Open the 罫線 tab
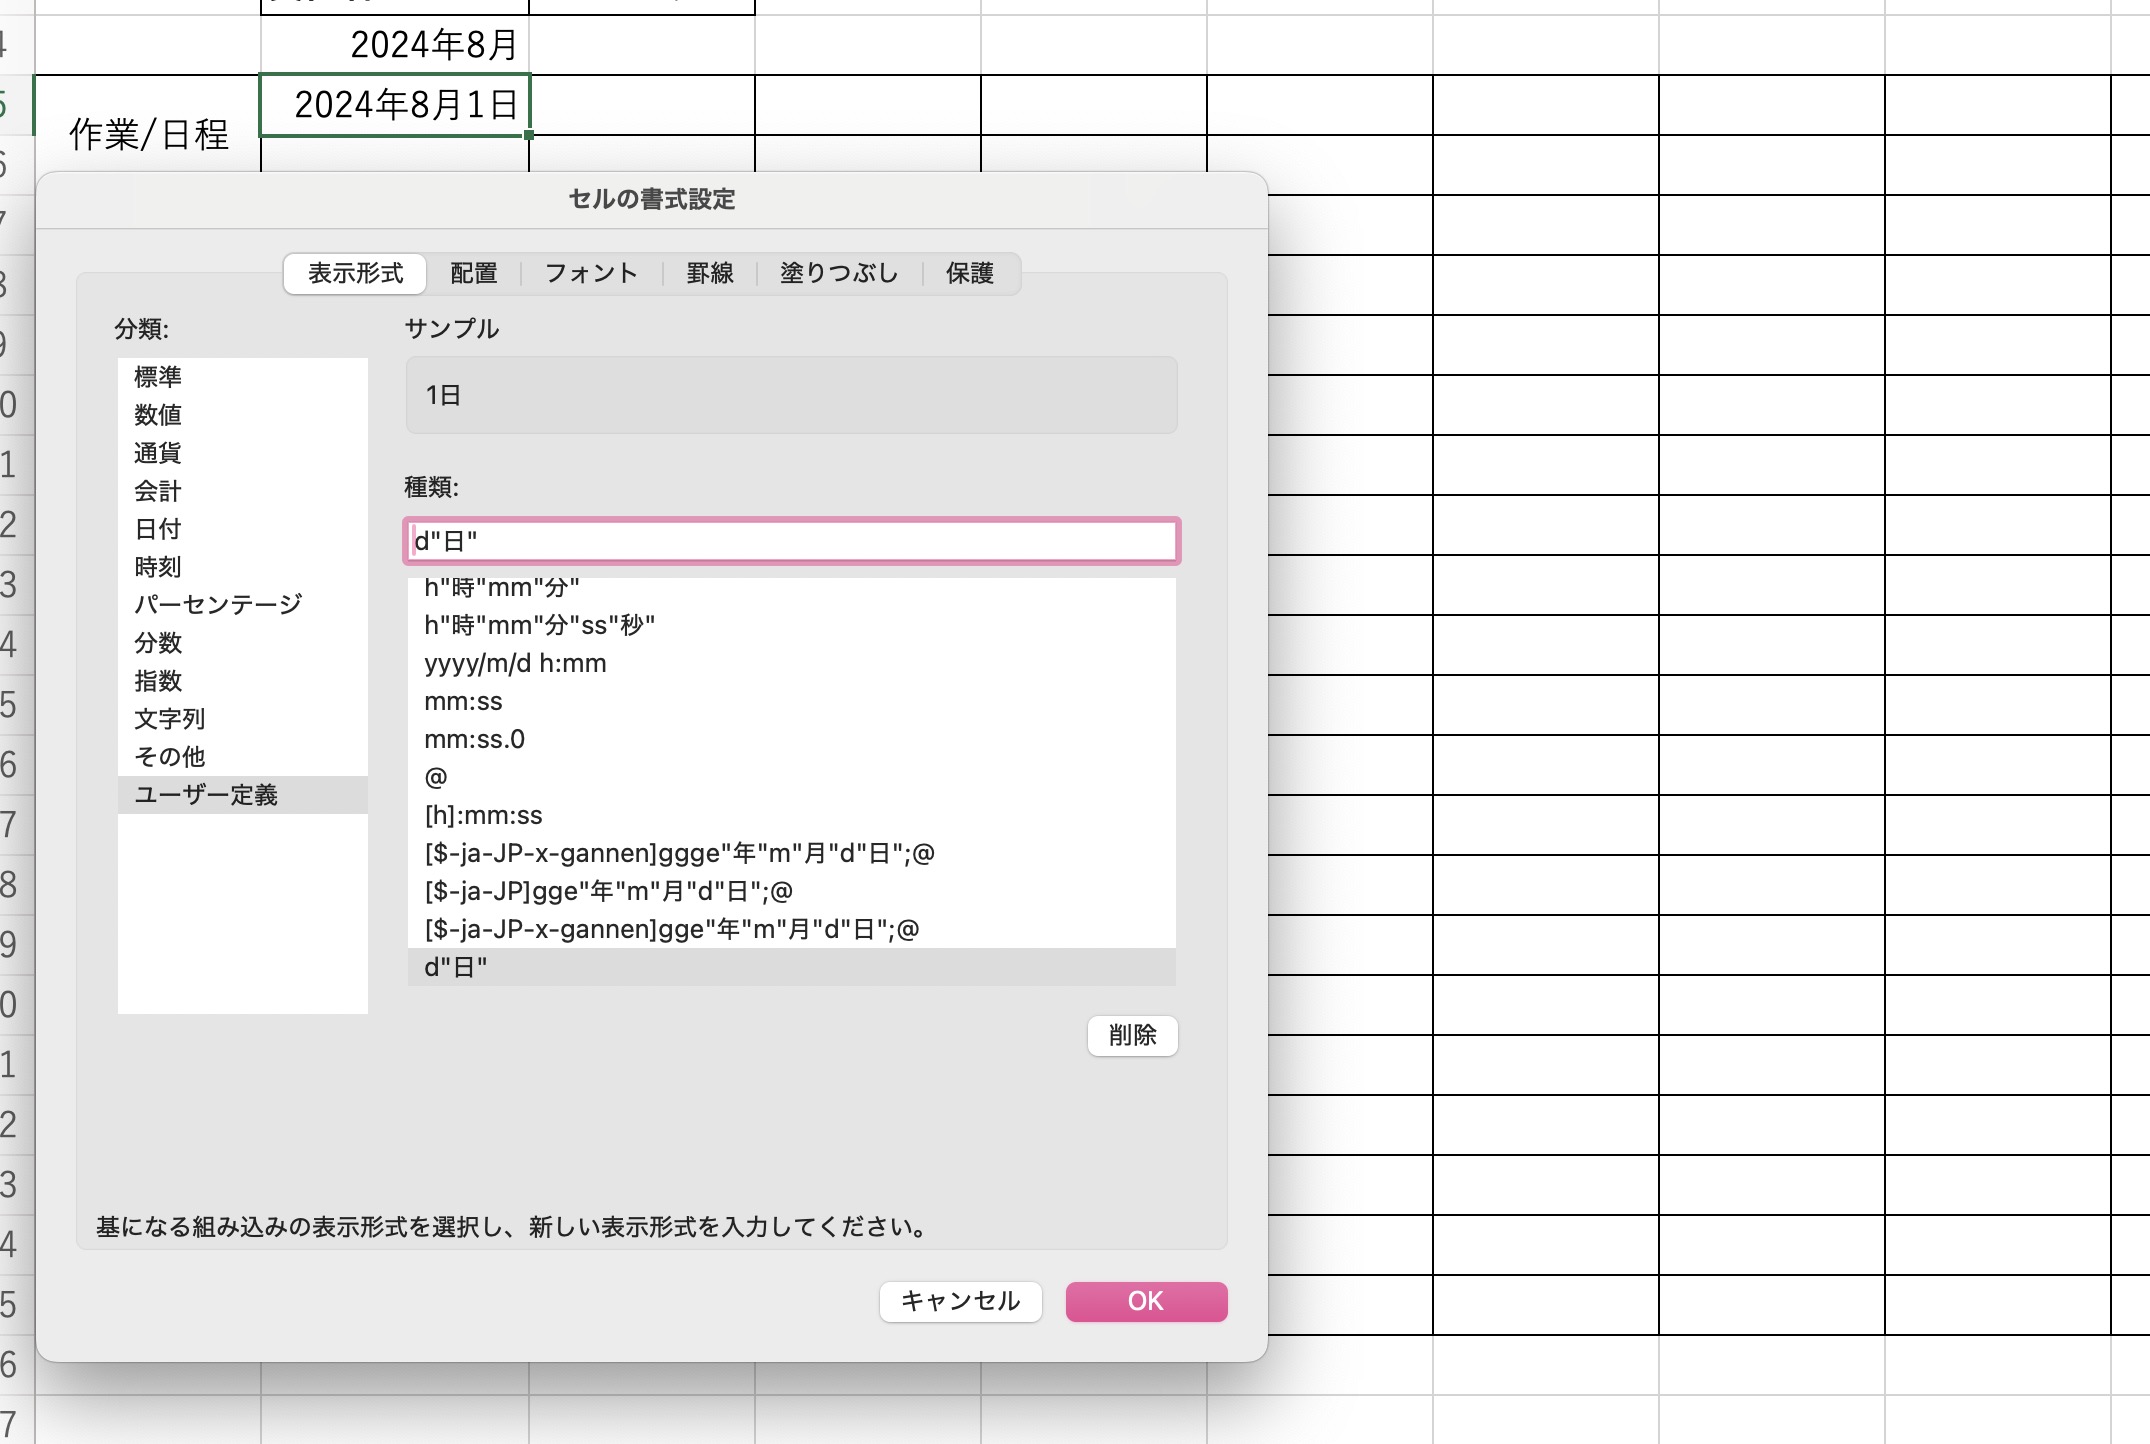This screenshot has width=2150, height=1444. tap(710, 273)
